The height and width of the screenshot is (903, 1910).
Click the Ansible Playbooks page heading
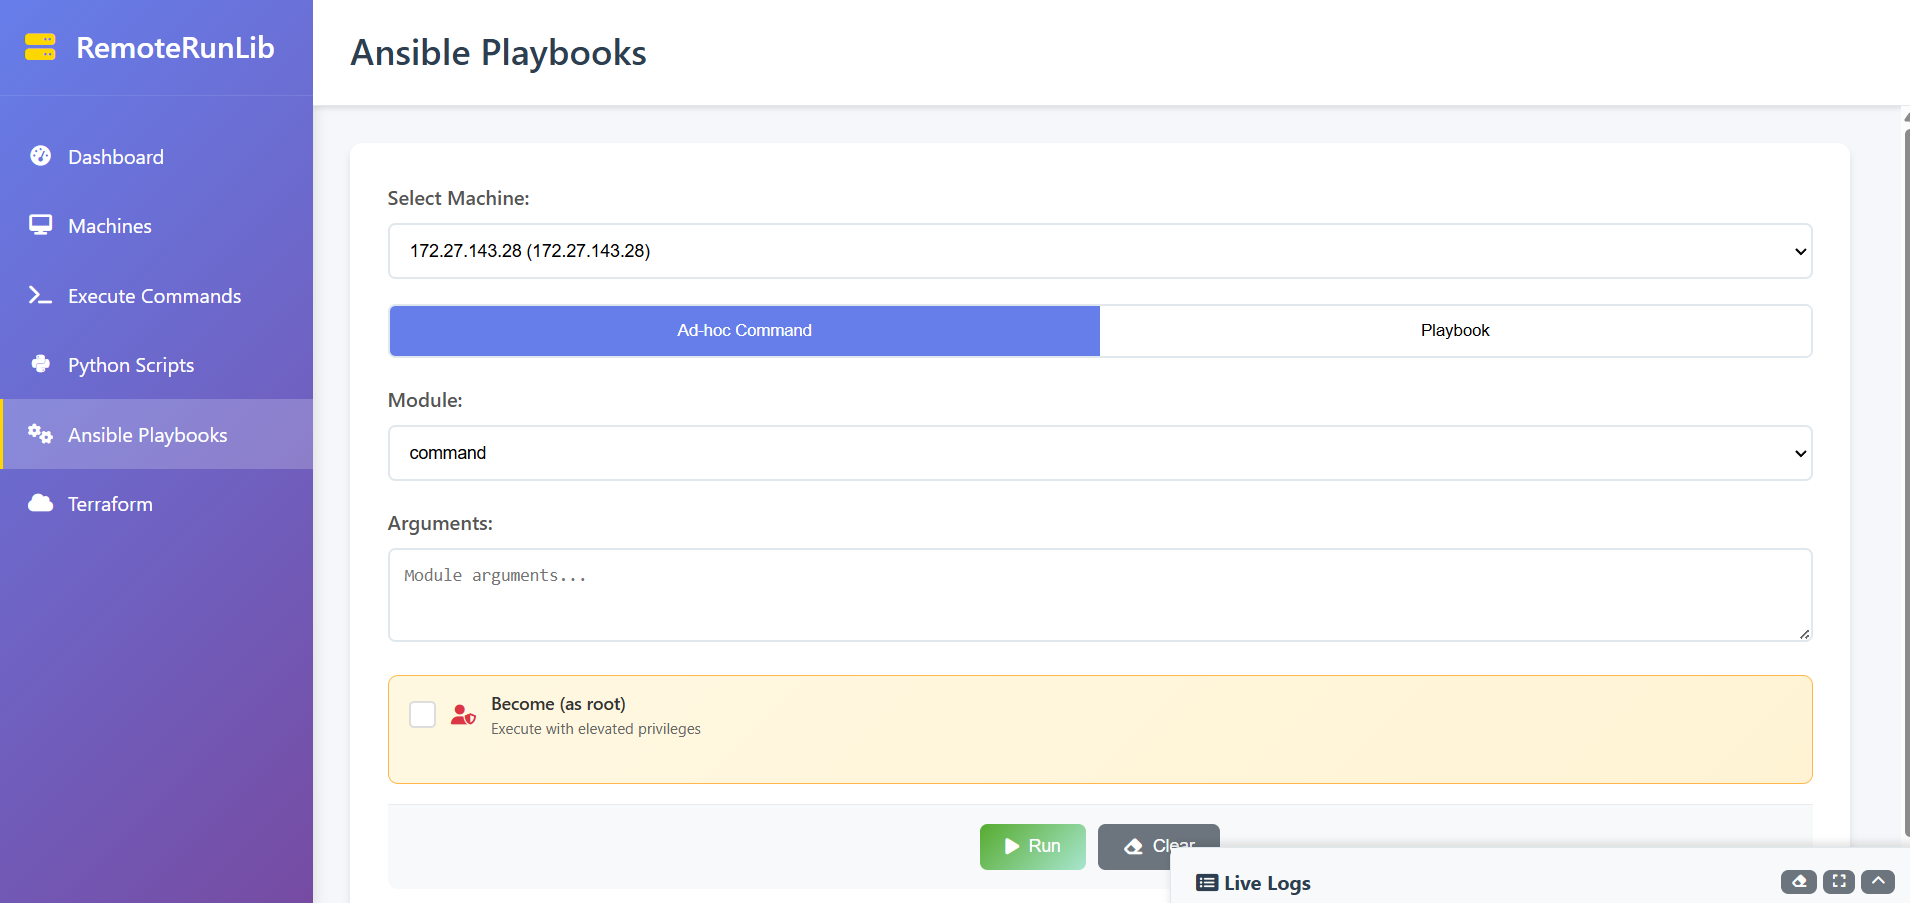tap(498, 52)
